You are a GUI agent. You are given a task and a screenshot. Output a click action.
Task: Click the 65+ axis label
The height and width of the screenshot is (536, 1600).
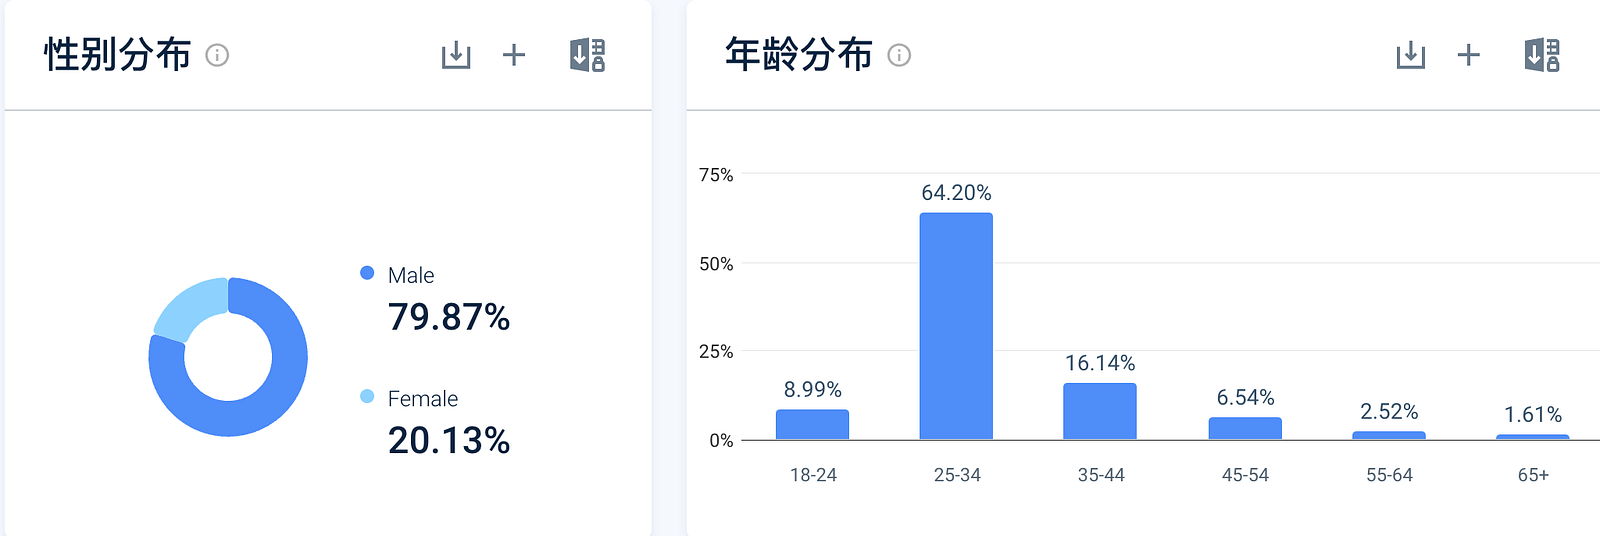pos(1533,475)
